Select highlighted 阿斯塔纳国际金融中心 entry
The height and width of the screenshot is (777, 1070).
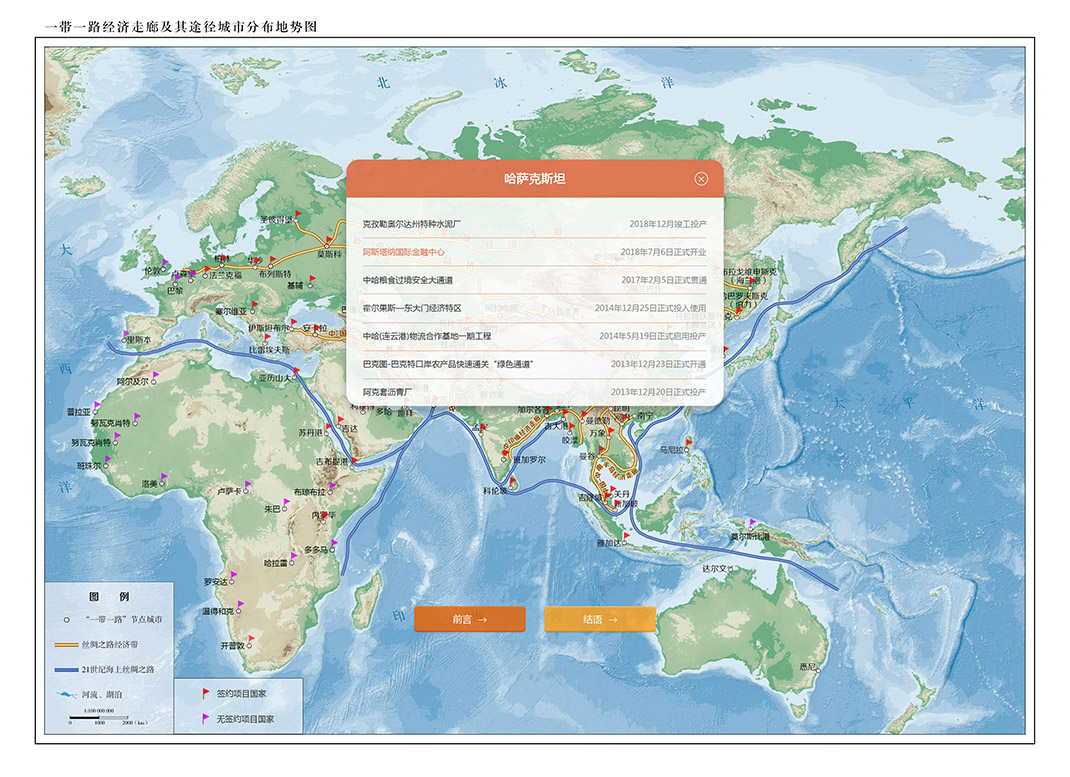(x=404, y=252)
